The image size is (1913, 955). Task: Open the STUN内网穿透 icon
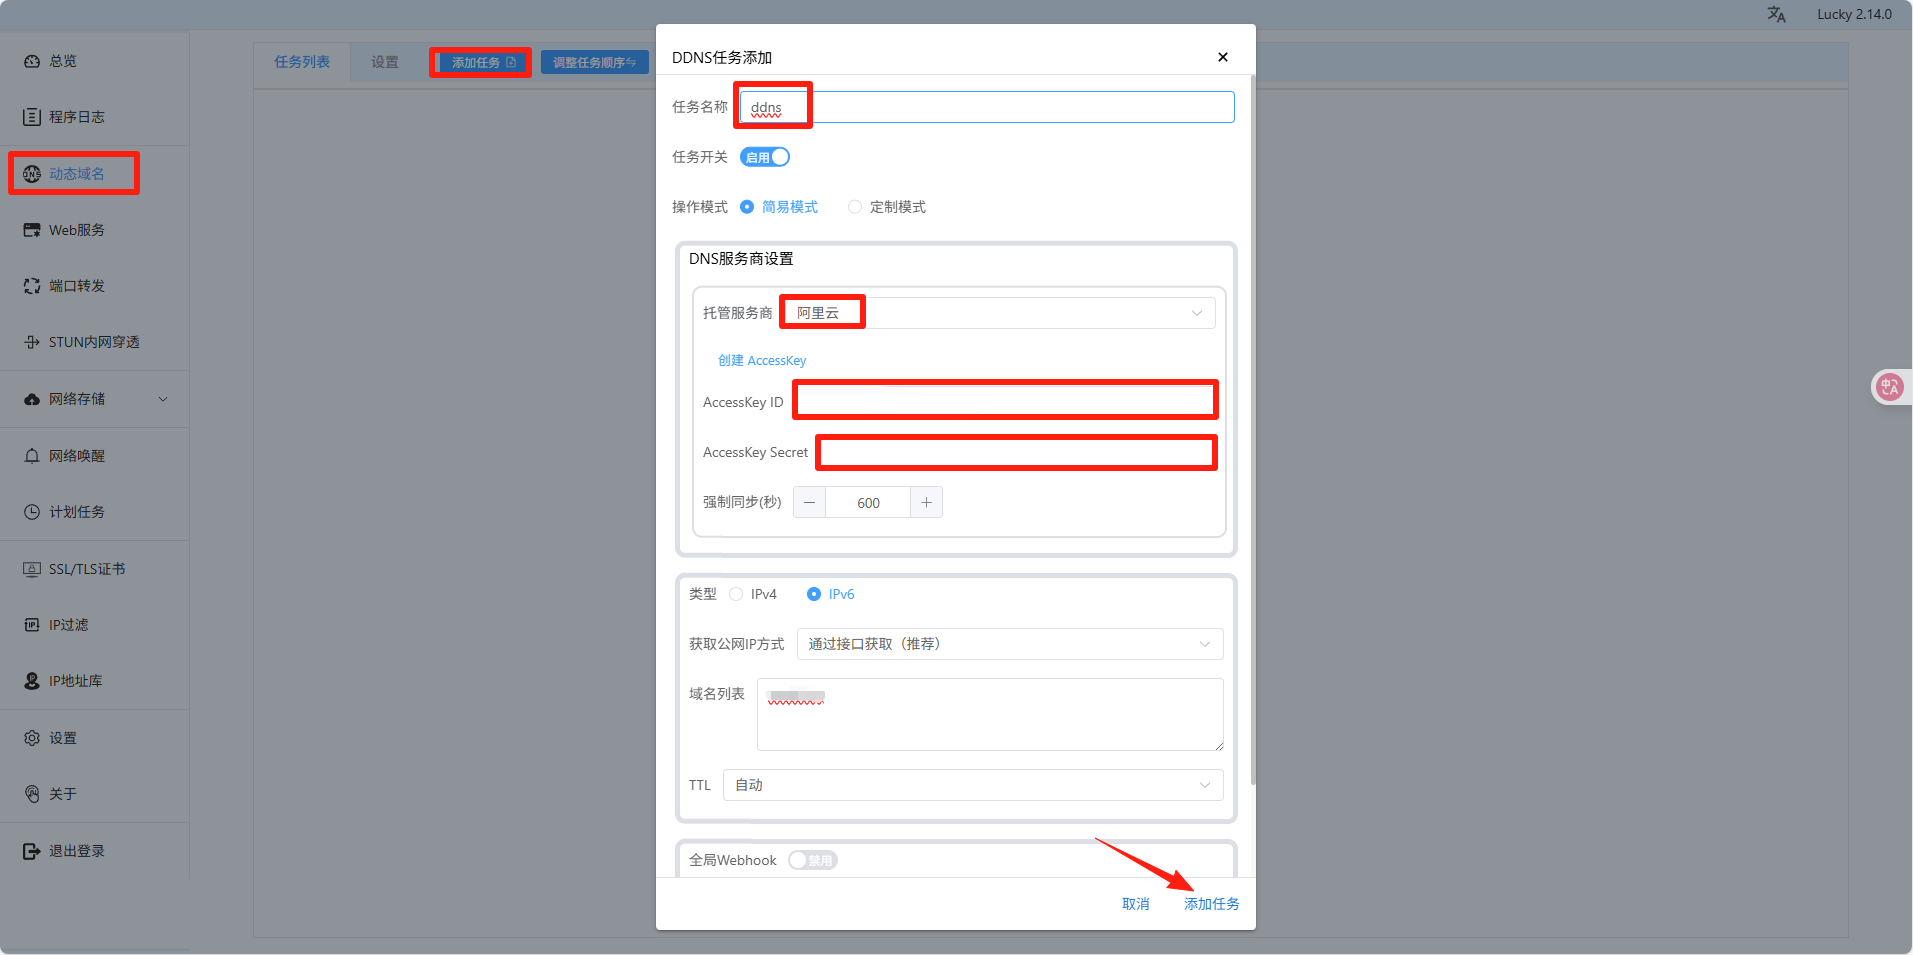click(x=32, y=342)
